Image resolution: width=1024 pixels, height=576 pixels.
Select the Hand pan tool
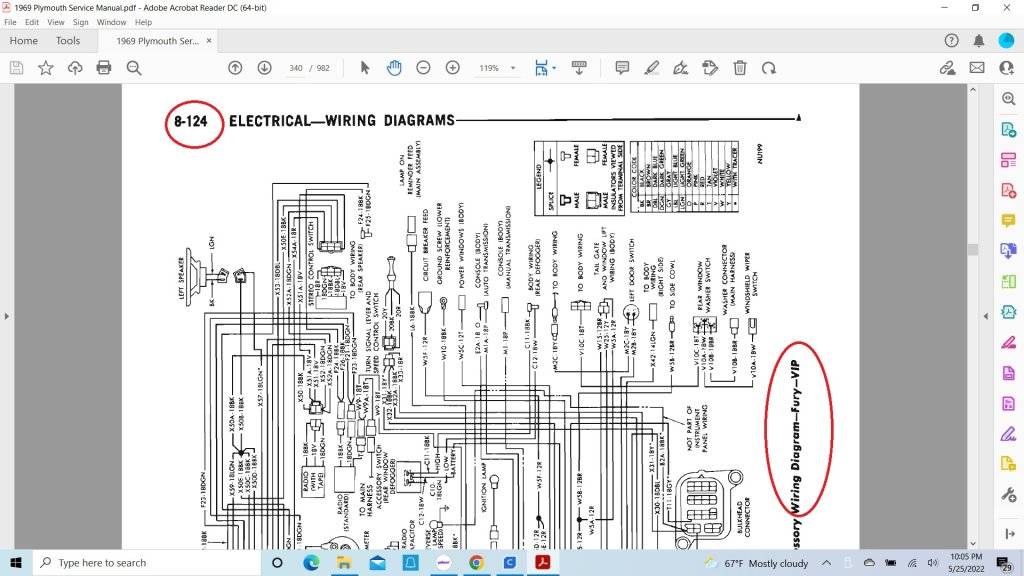point(394,68)
